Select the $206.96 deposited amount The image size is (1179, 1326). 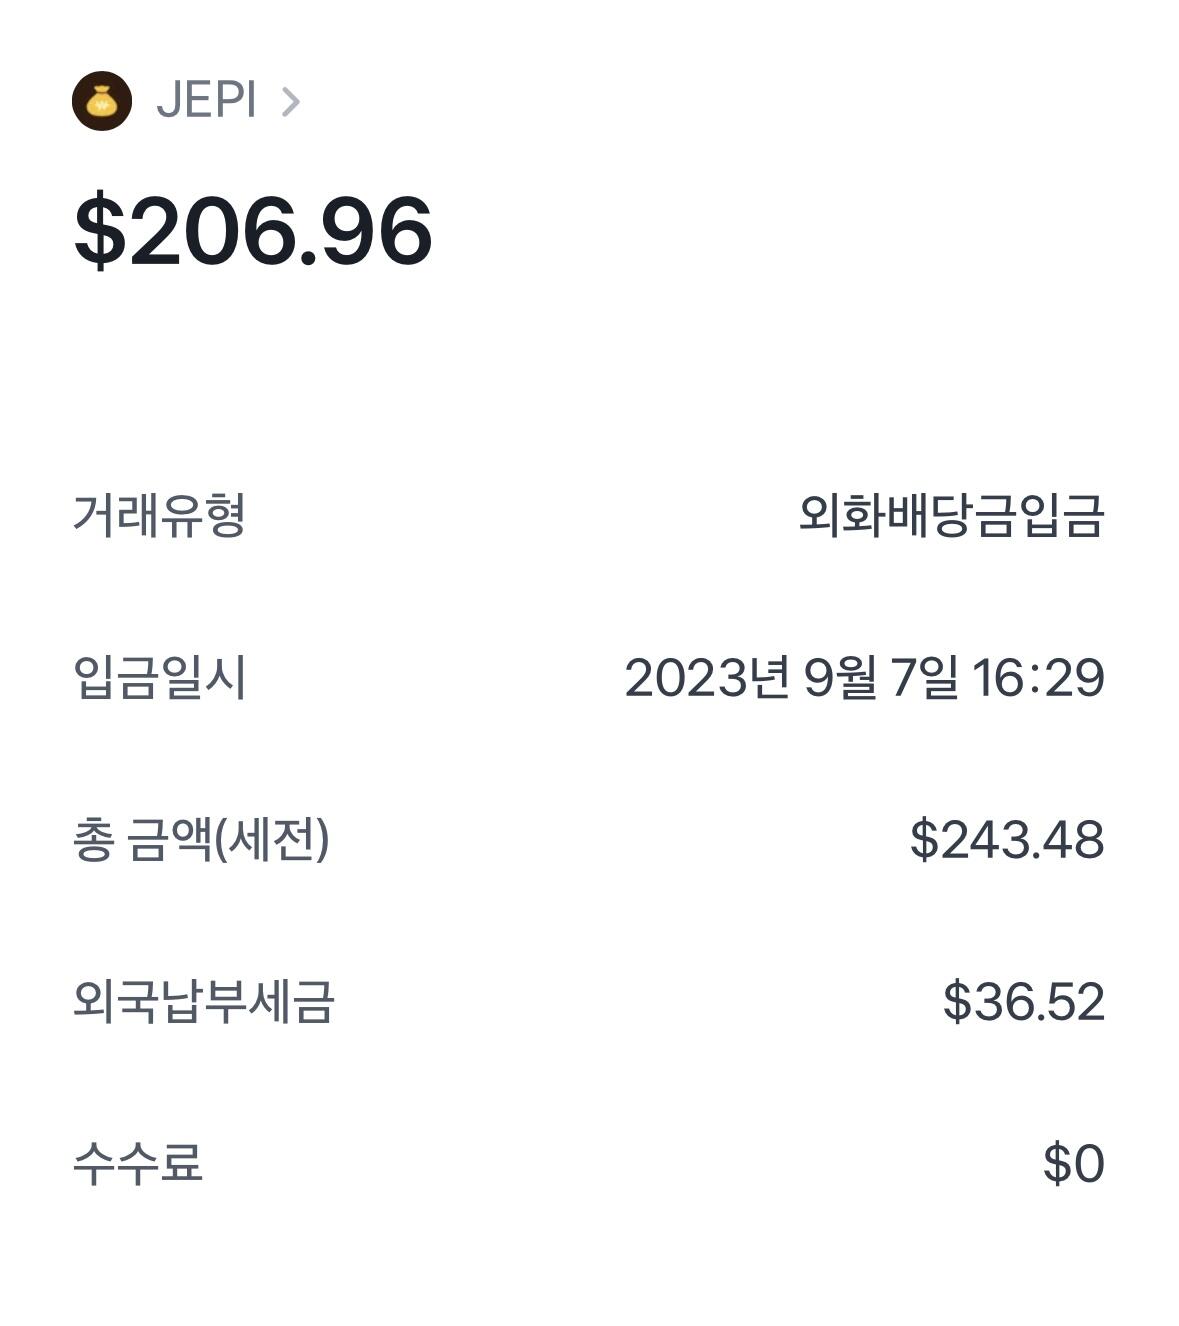(x=253, y=232)
